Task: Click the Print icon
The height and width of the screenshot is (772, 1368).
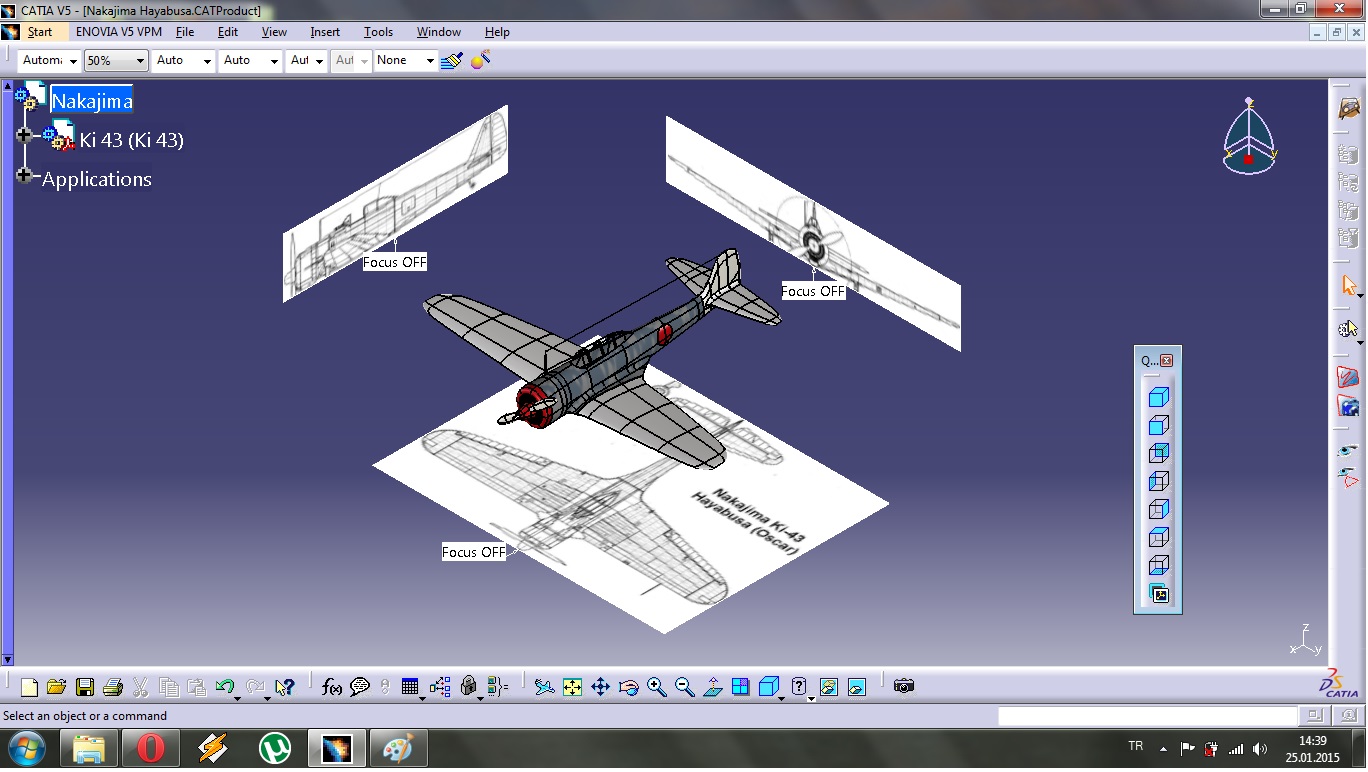Action: 112,687
